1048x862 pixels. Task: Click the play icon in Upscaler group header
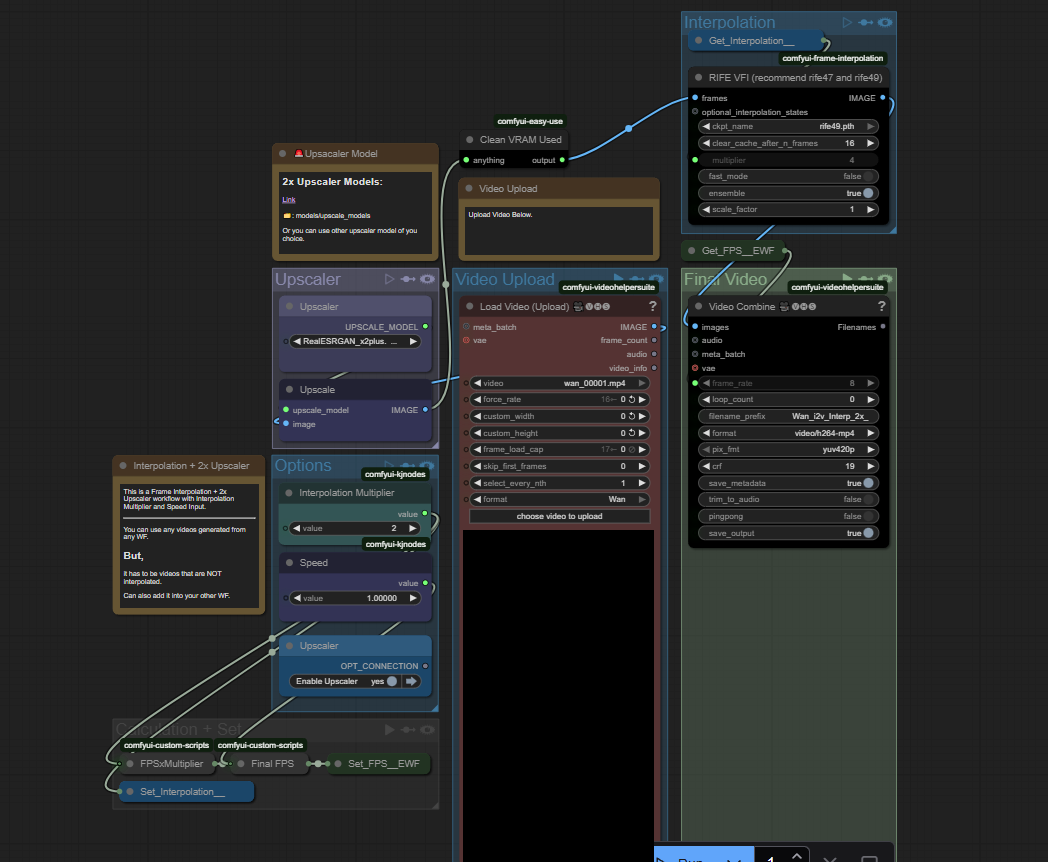pos(390,279)
